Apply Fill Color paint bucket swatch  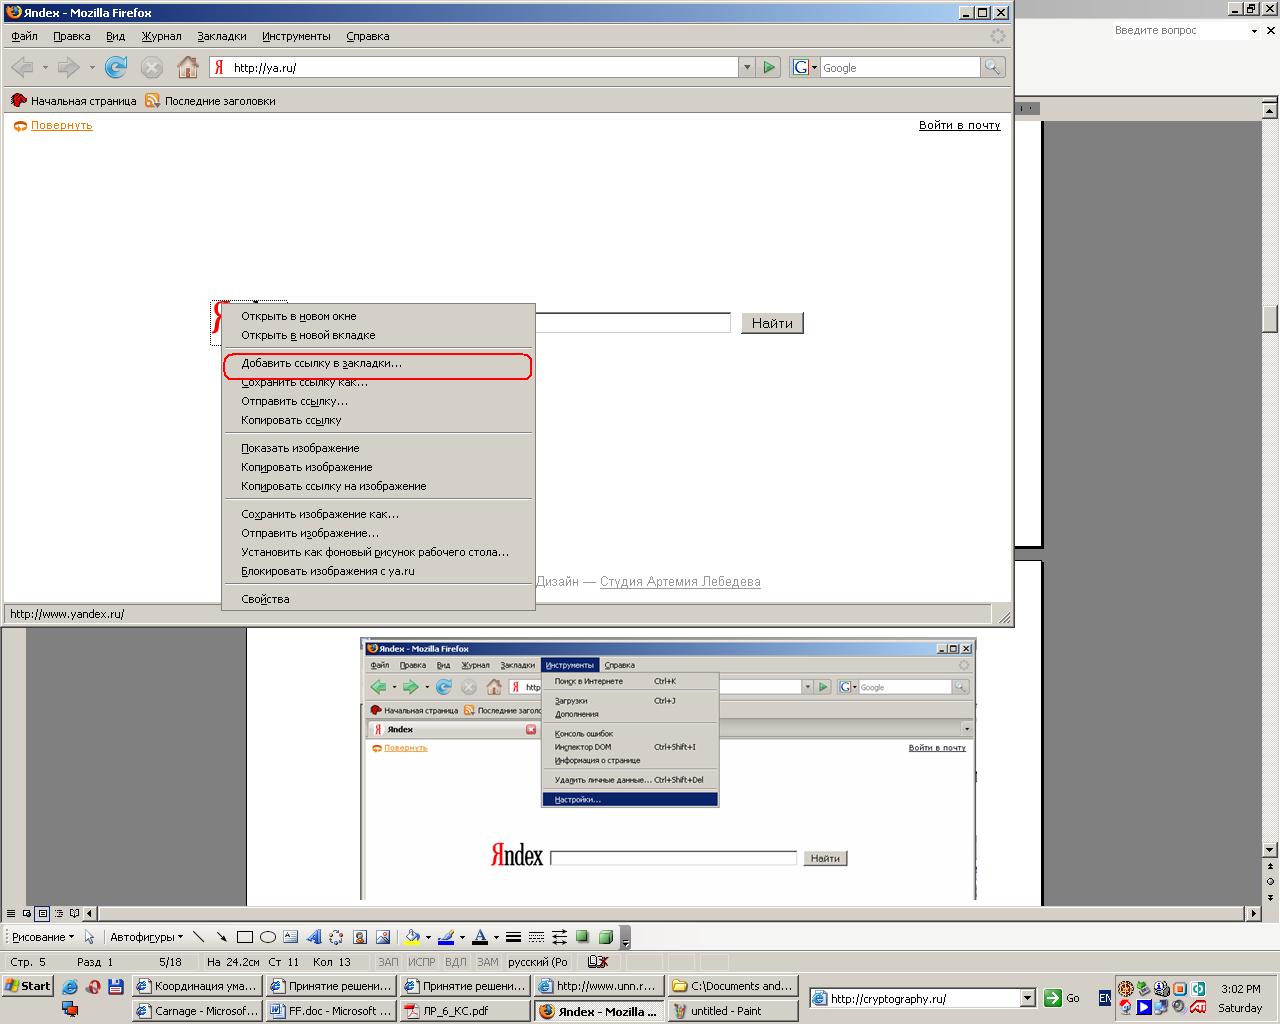411,937
